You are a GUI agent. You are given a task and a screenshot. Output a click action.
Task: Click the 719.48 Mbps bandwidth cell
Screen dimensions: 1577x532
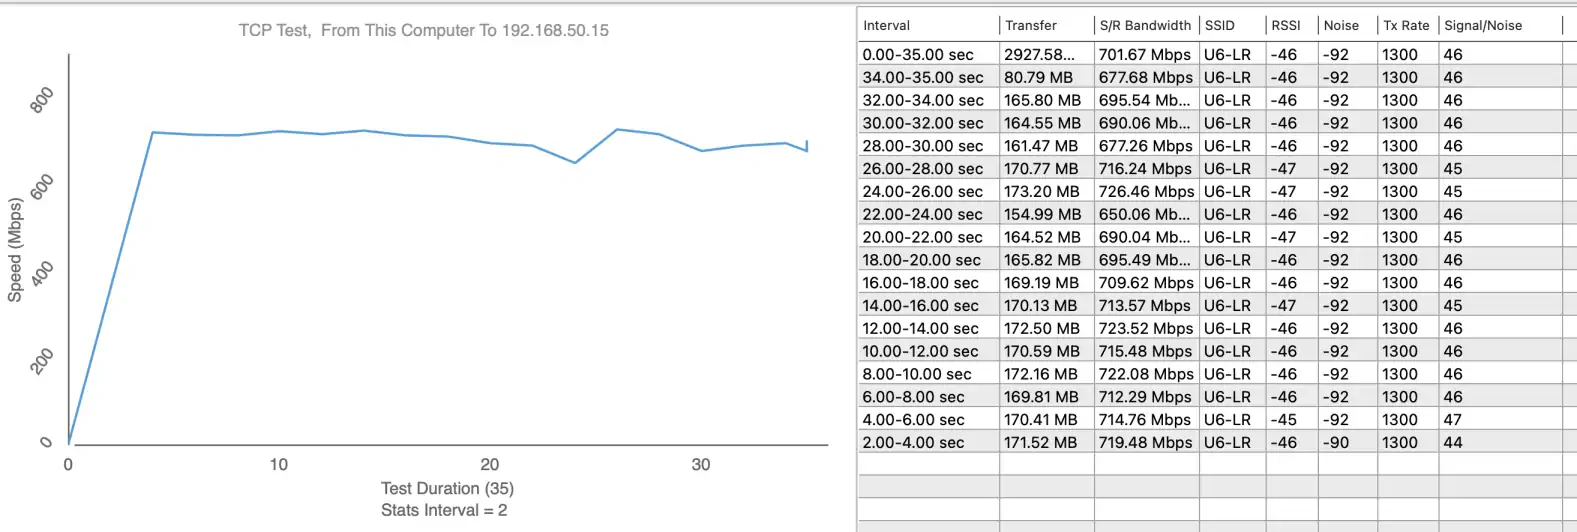pos(1146,443)
